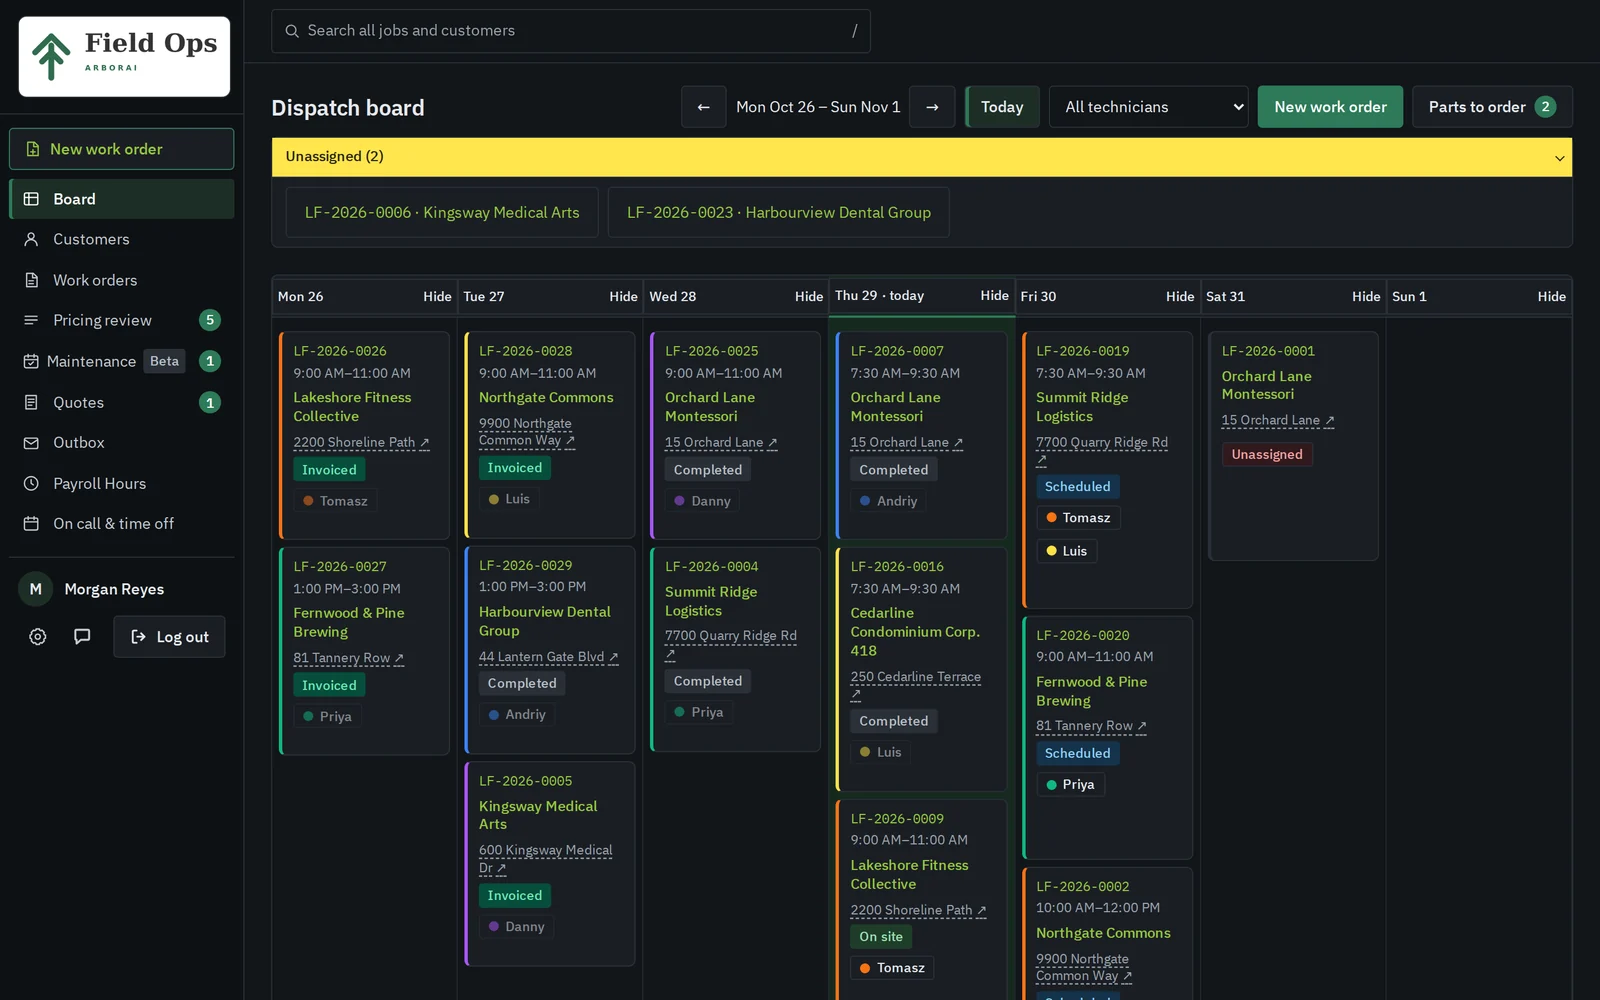Viewport: 1600px width, 1000px height.
Task: Open the All technicians dropdown
Action: pyautogui.click(x=1149, y=107)
